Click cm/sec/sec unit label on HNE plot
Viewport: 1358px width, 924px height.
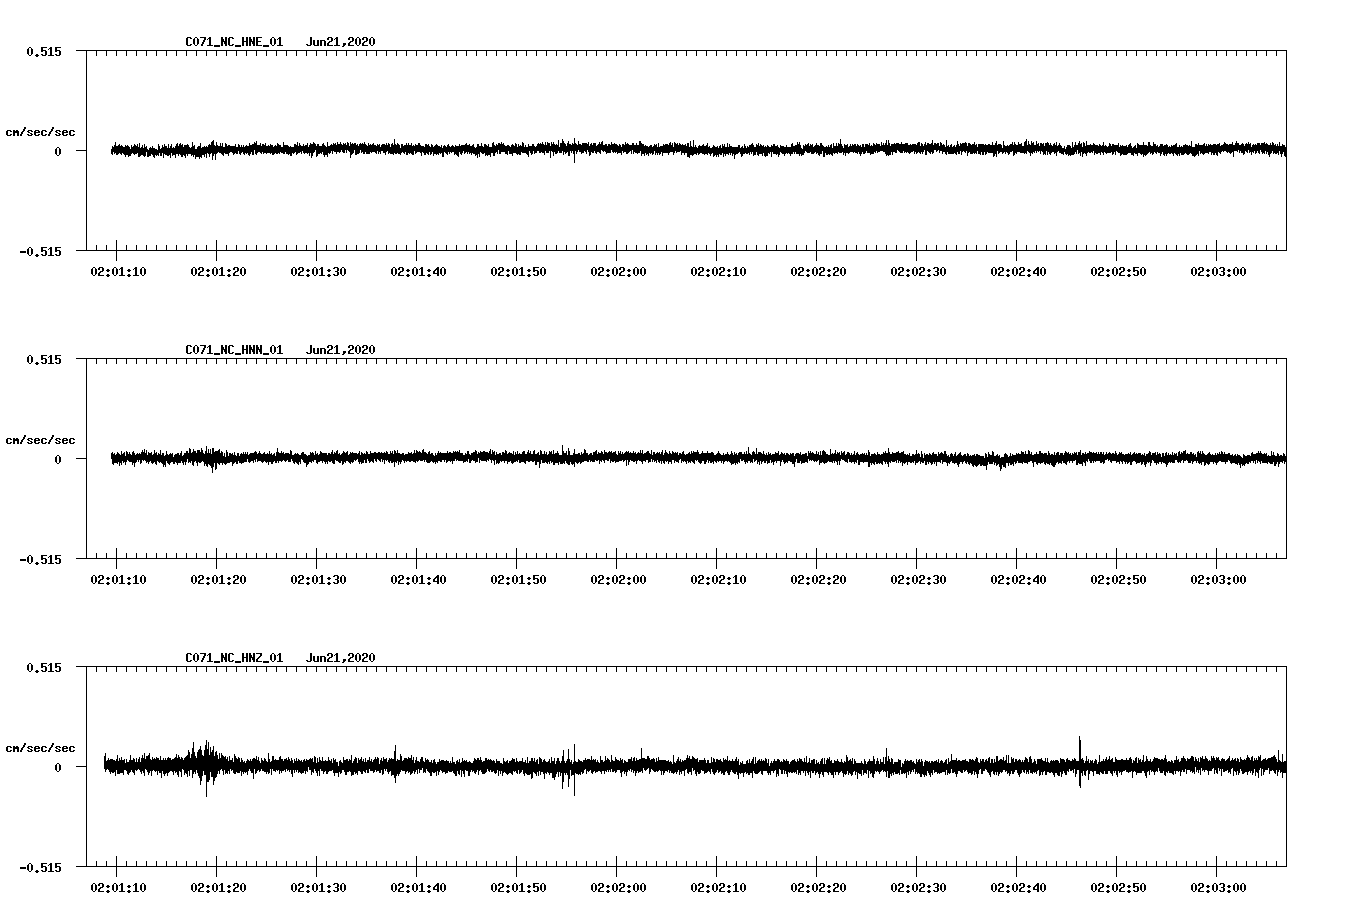(40, 132)
